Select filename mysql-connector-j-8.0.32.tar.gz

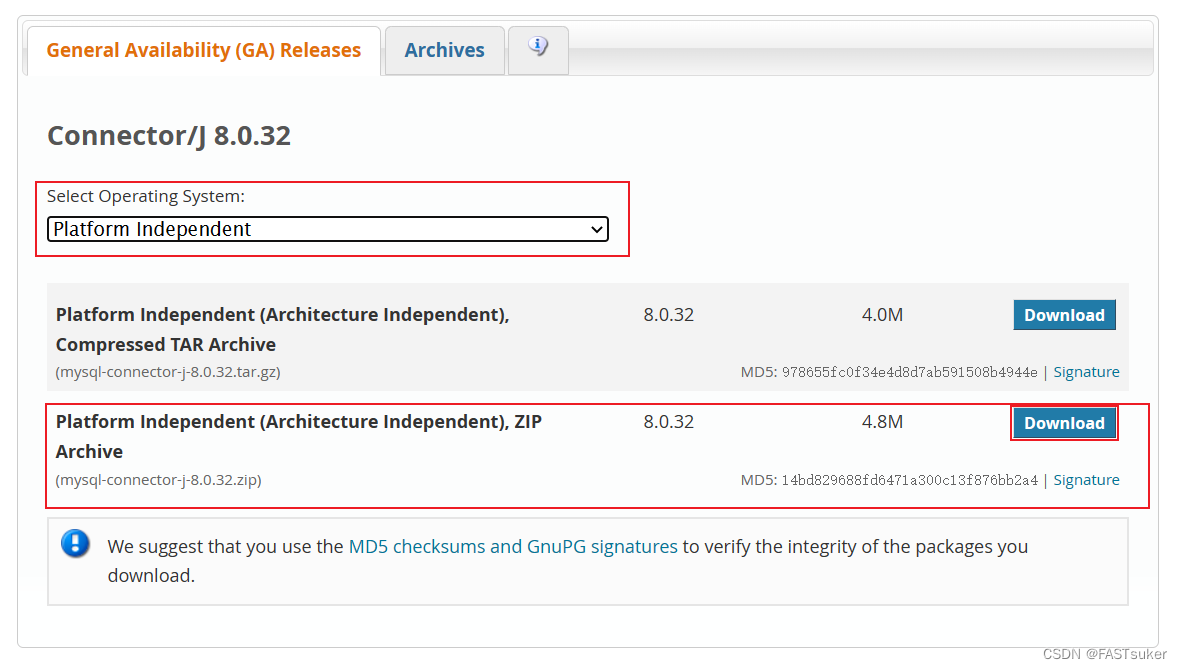[x=168, y=372]
